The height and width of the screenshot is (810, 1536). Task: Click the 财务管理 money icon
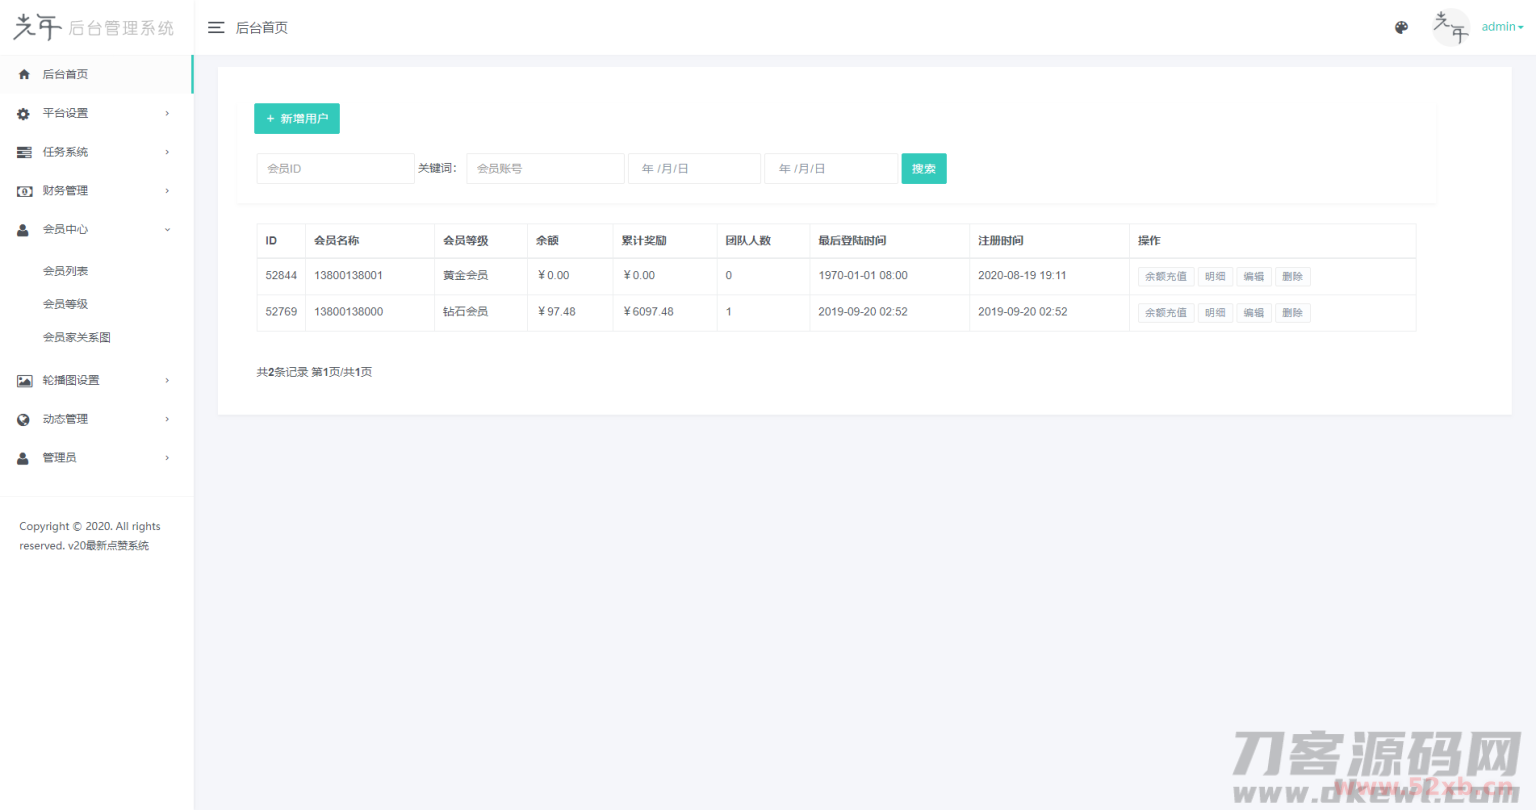click(24, 191)
